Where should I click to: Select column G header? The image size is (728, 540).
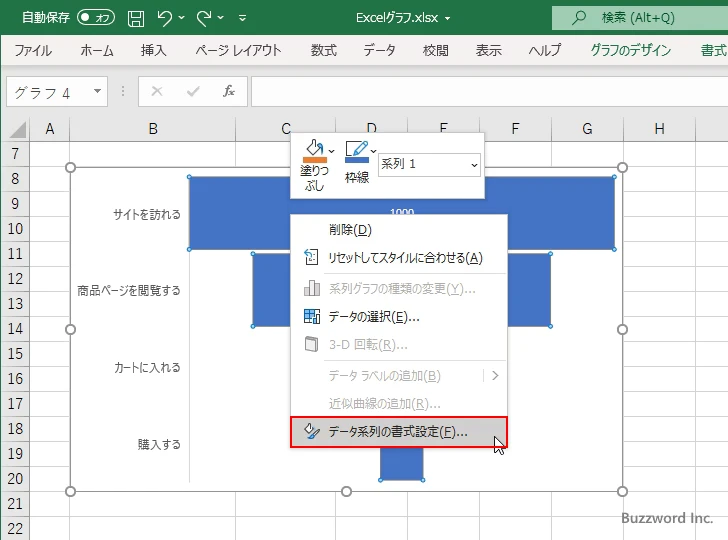click(x=587, y=129)
